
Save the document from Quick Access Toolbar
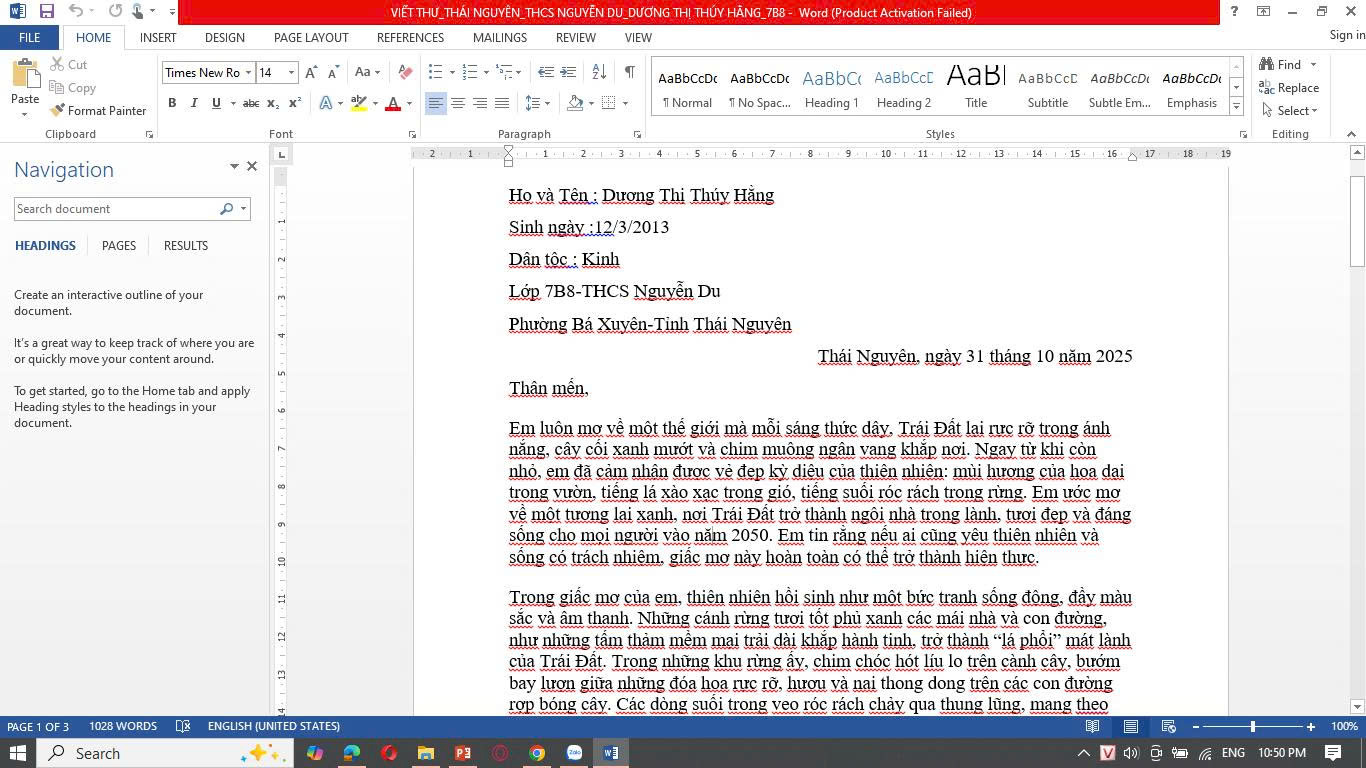coord(46,11)
